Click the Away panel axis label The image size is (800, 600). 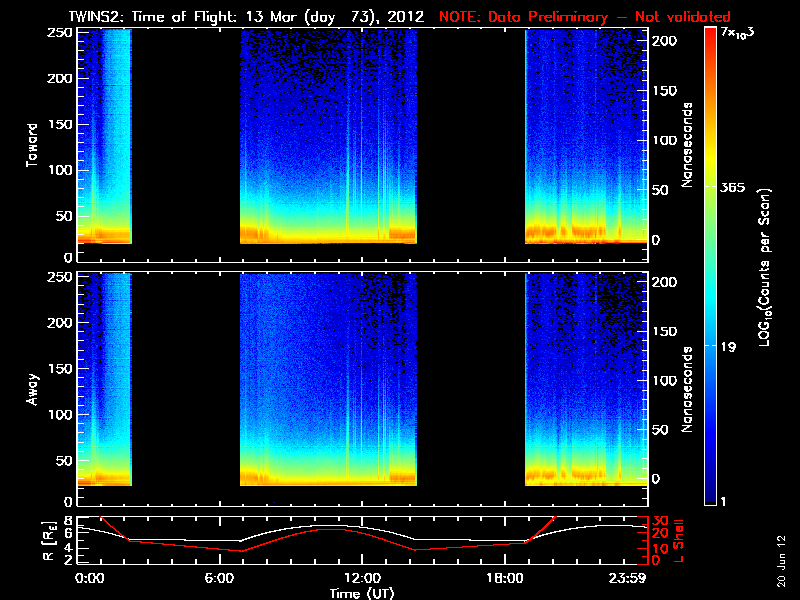click(32, 390)
